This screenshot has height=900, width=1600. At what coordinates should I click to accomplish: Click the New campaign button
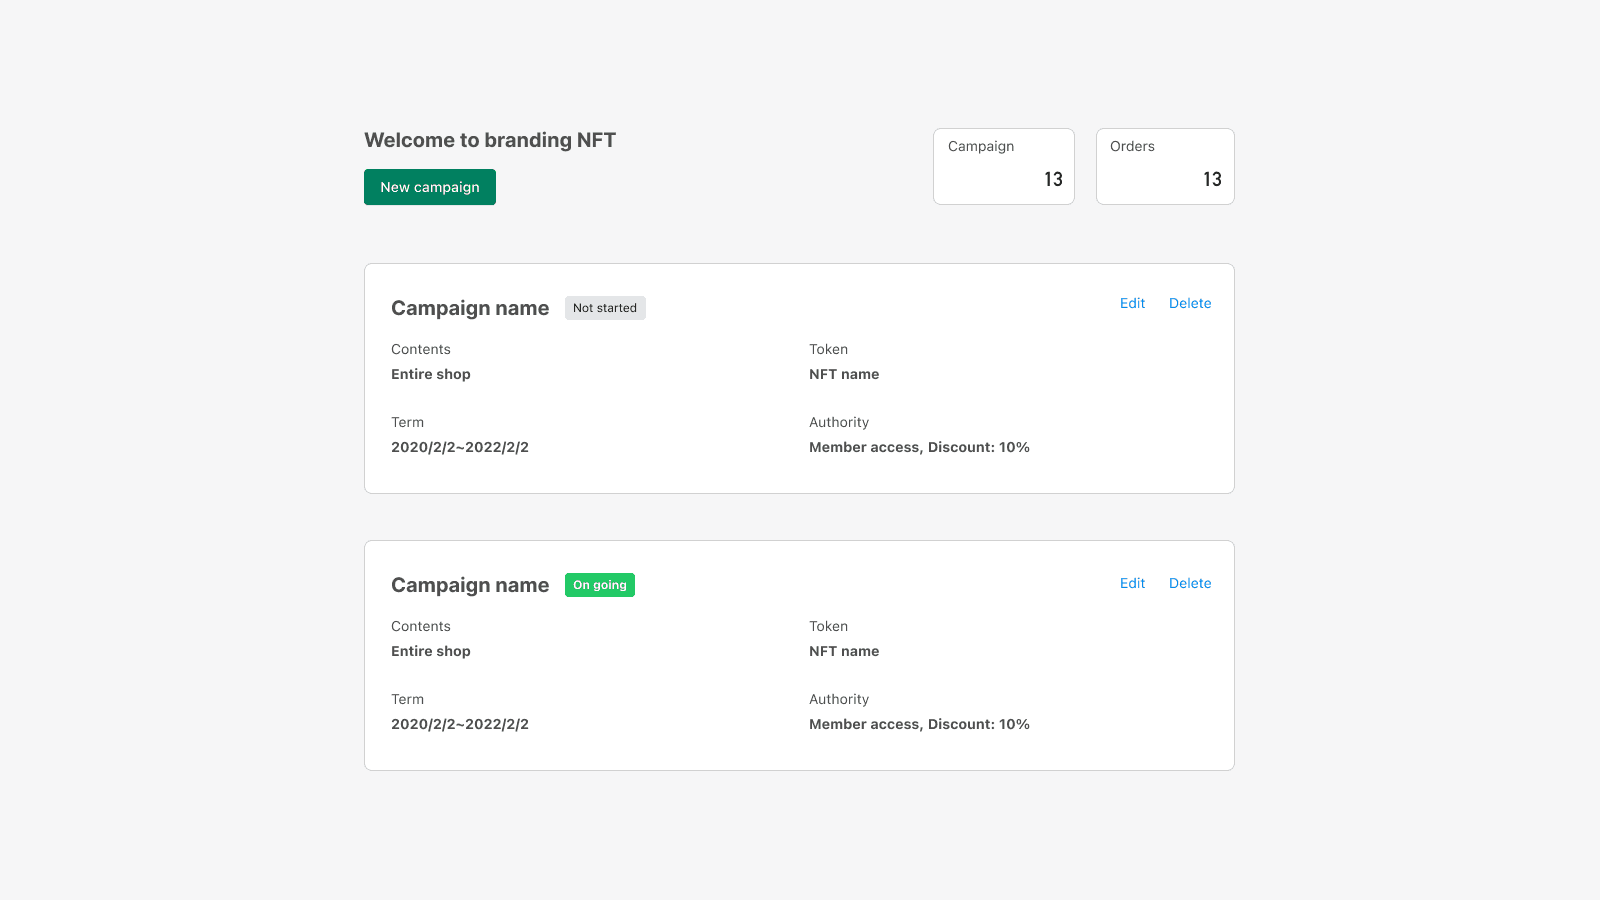(429, 187)
